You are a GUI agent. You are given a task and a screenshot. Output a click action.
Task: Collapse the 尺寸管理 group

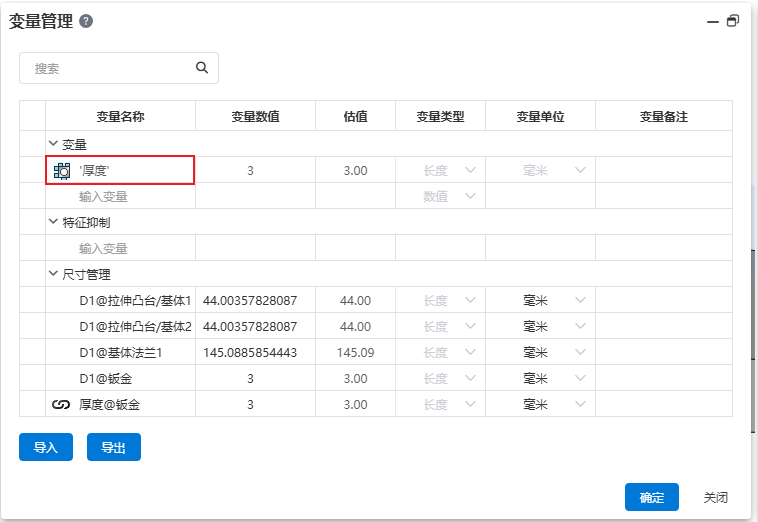click(54, 274)
